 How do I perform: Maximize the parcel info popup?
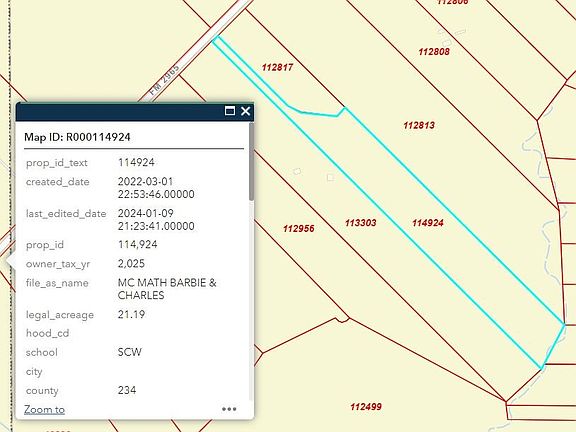230,111
